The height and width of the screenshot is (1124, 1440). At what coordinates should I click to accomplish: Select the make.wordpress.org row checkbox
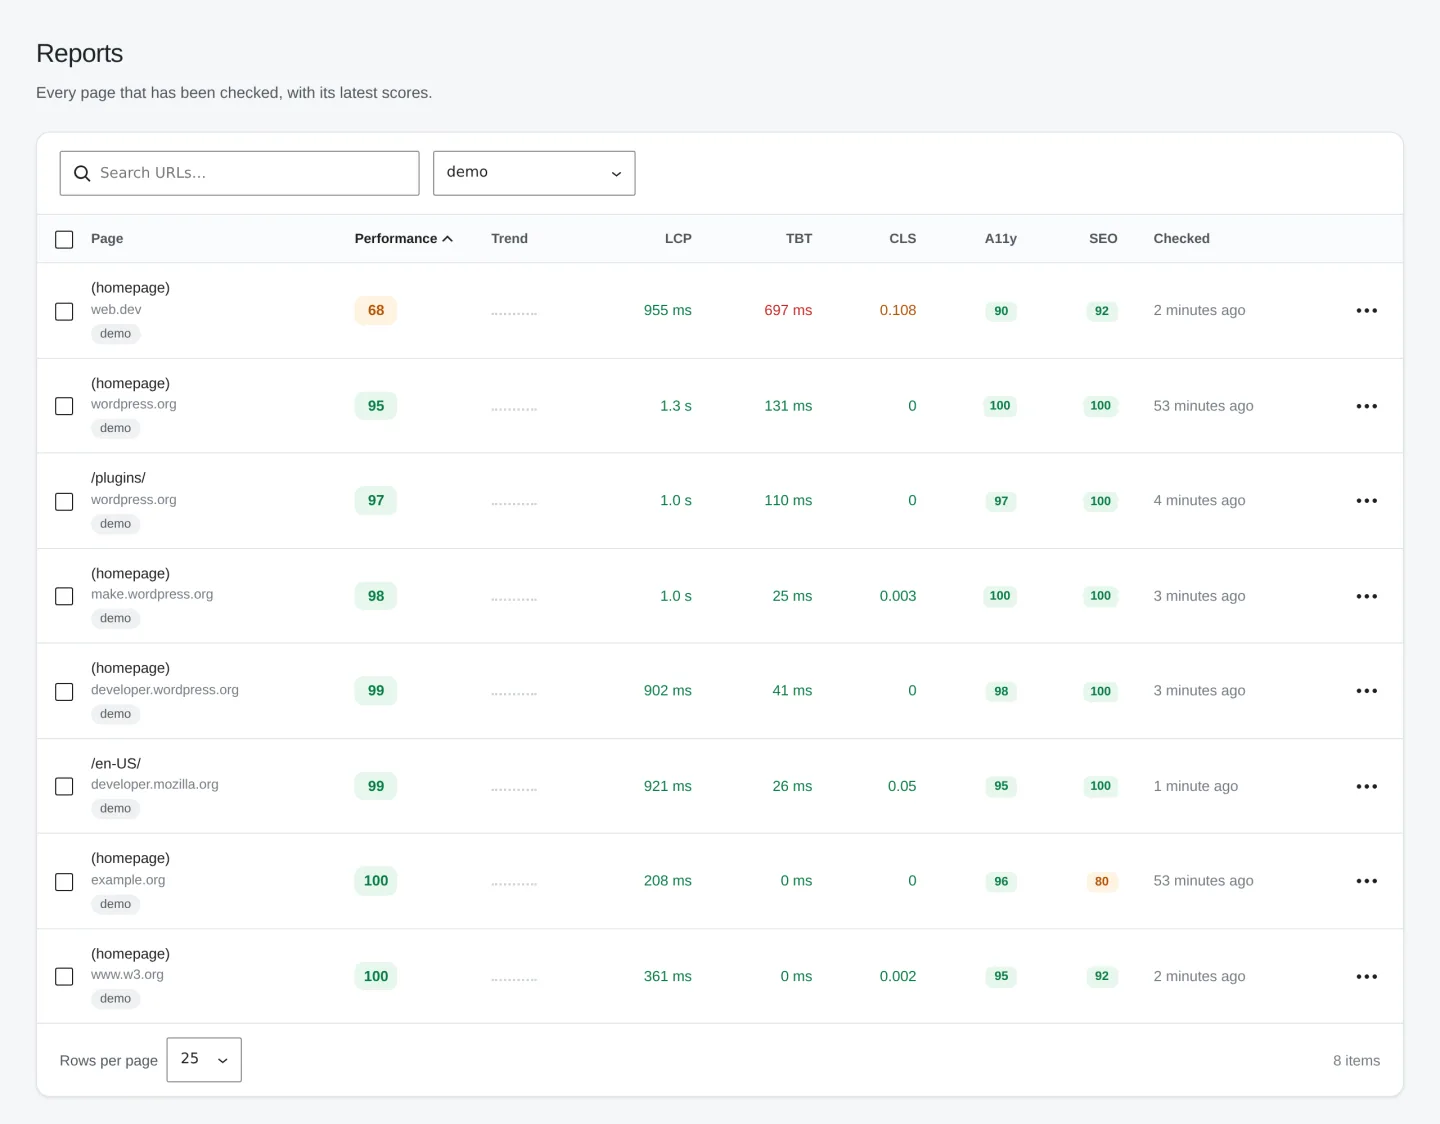pyautogui.click(x=64, y=597)
